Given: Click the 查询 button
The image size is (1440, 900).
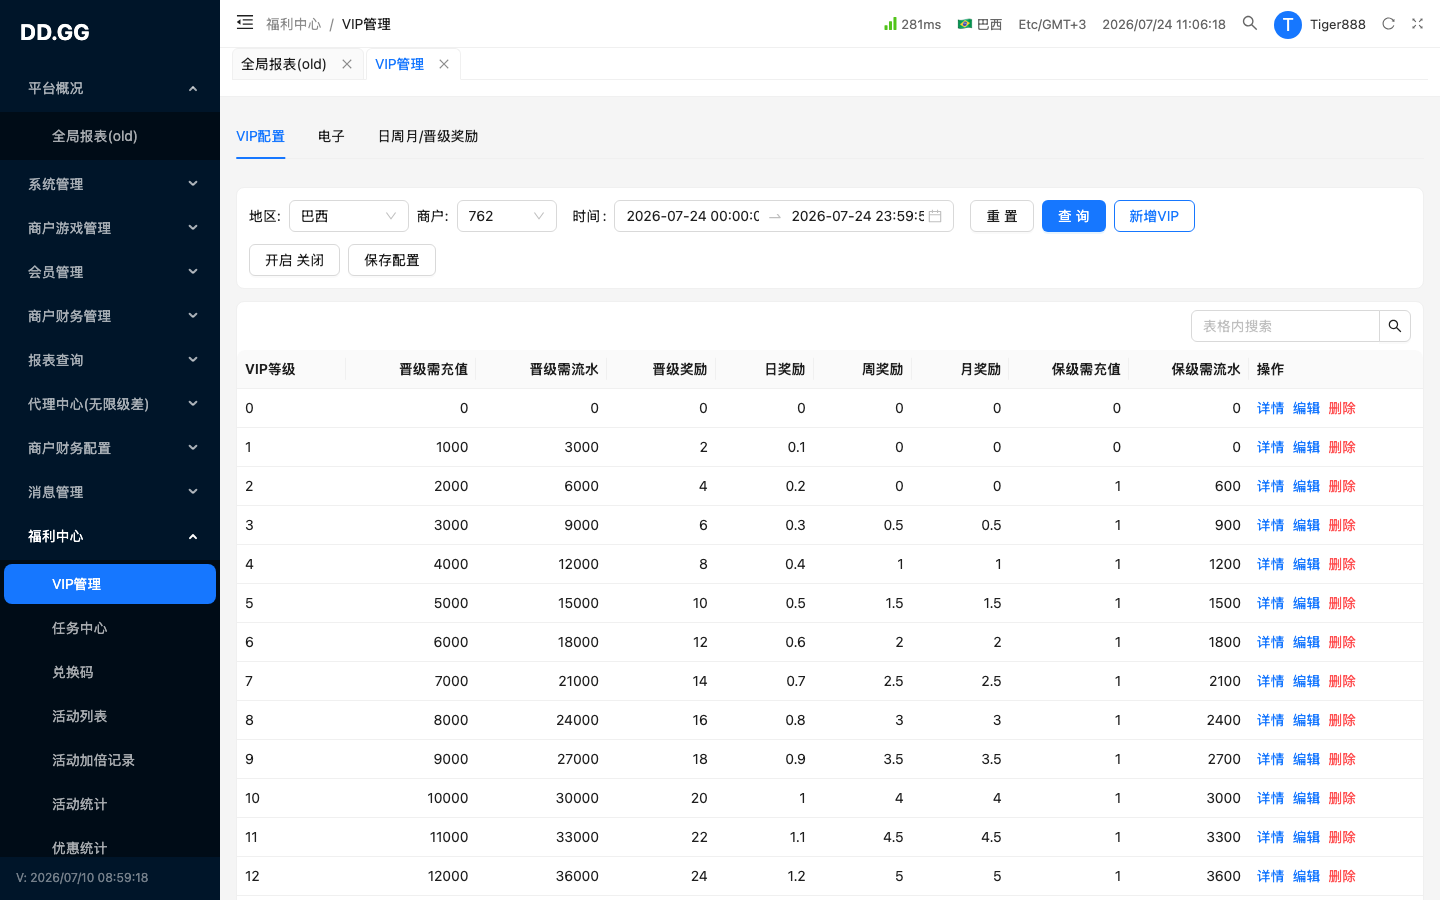Looking at the screenshot, I should tap(1074, 216).
